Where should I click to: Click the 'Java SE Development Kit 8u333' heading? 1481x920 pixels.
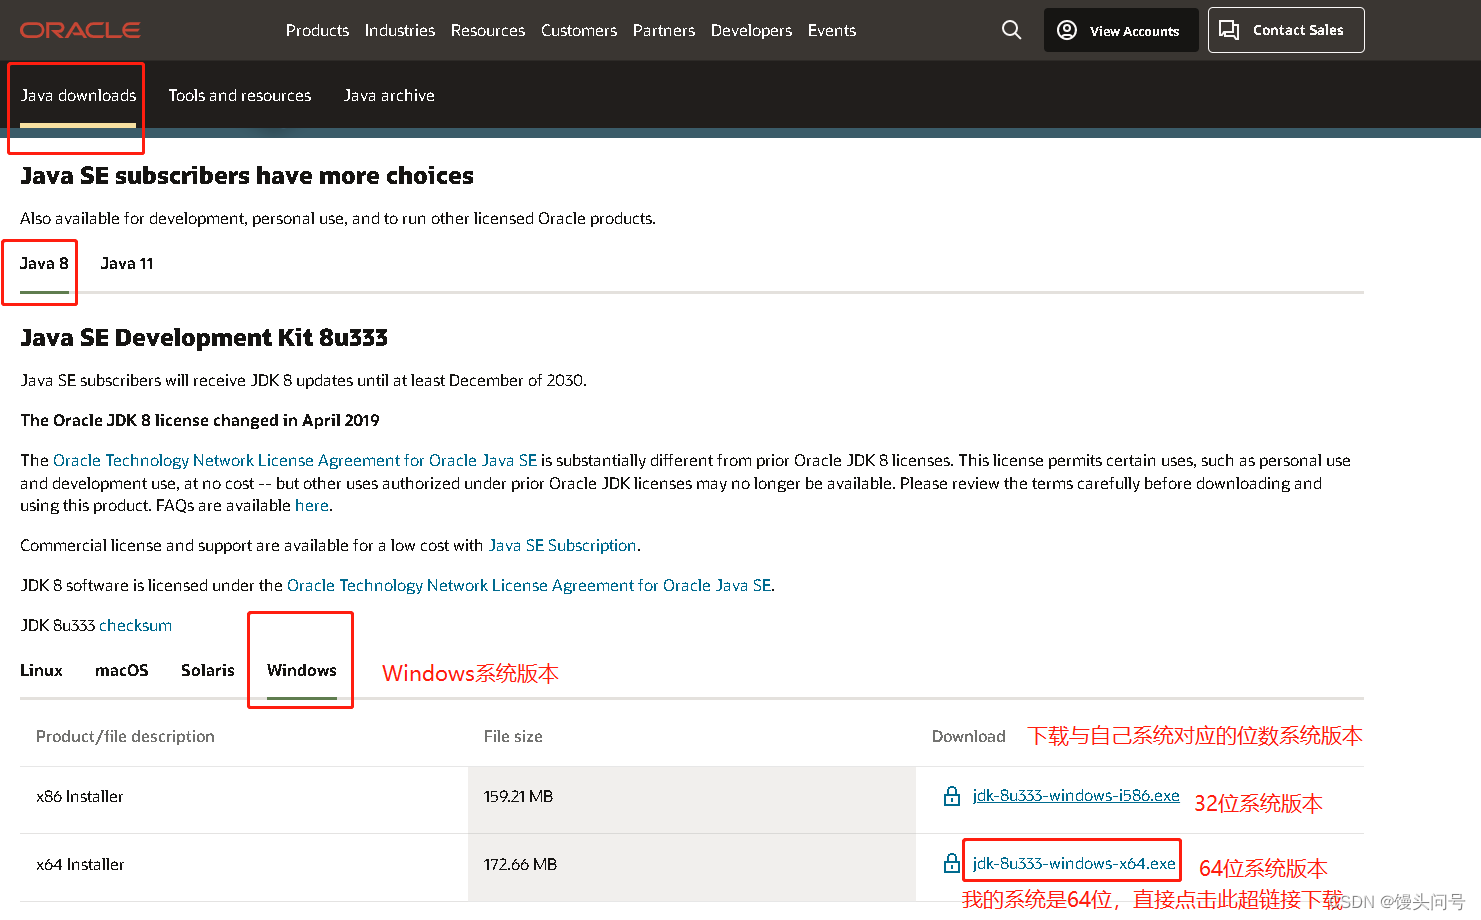tap(204, 338)
